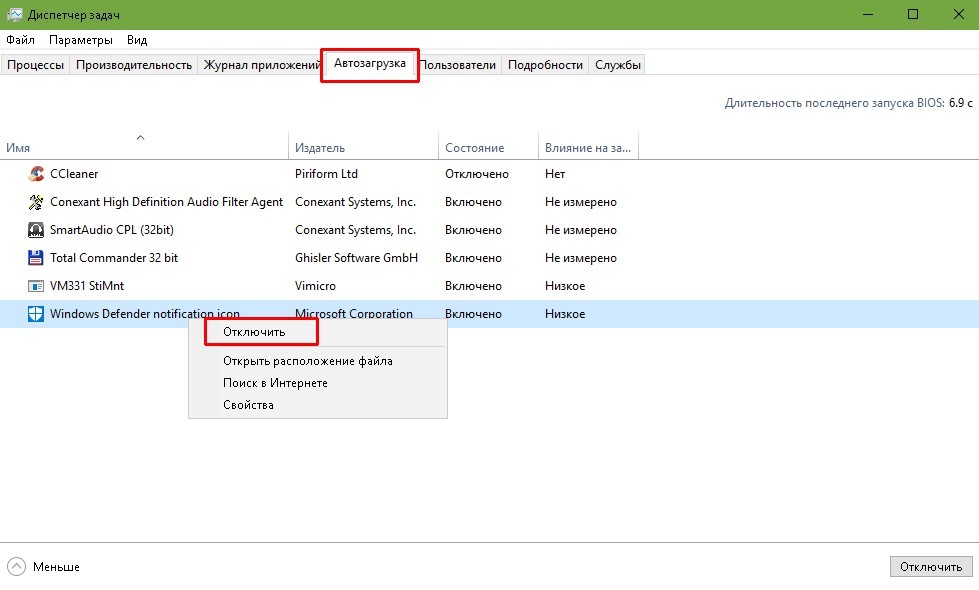The height and width of the screenshot is (590, 979).
Task: Click the Отключить button at window bottom
Action: point(931,567)
